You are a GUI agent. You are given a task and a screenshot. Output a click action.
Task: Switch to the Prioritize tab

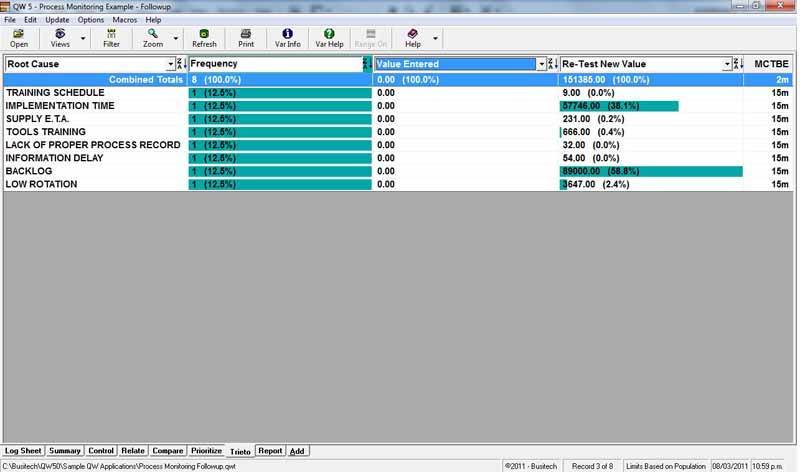click(206, 451)
